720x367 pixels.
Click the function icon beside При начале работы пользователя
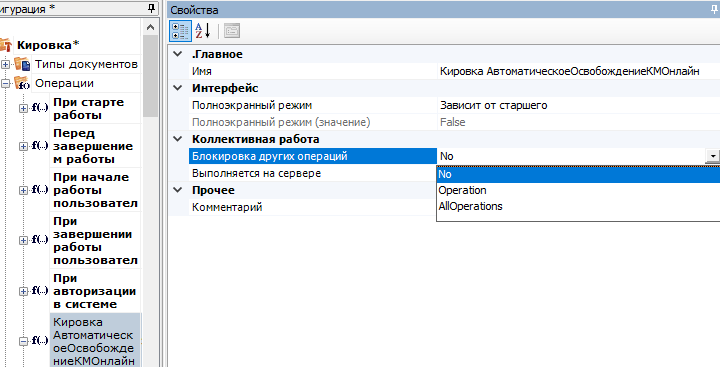(x=39, y=190)
